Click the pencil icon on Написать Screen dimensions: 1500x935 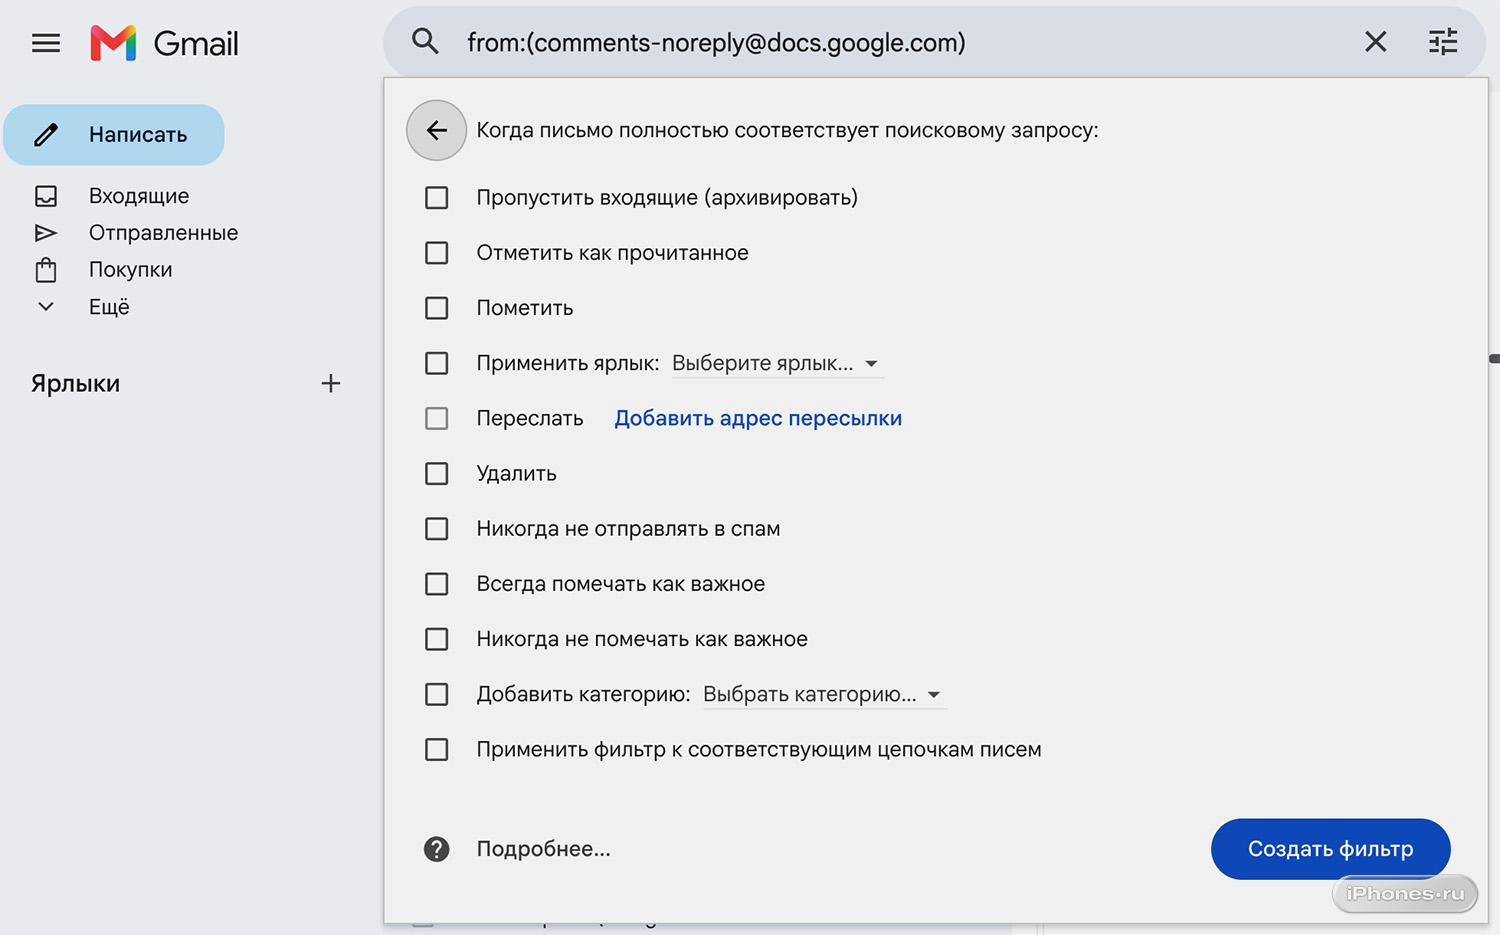pos(46,135)
